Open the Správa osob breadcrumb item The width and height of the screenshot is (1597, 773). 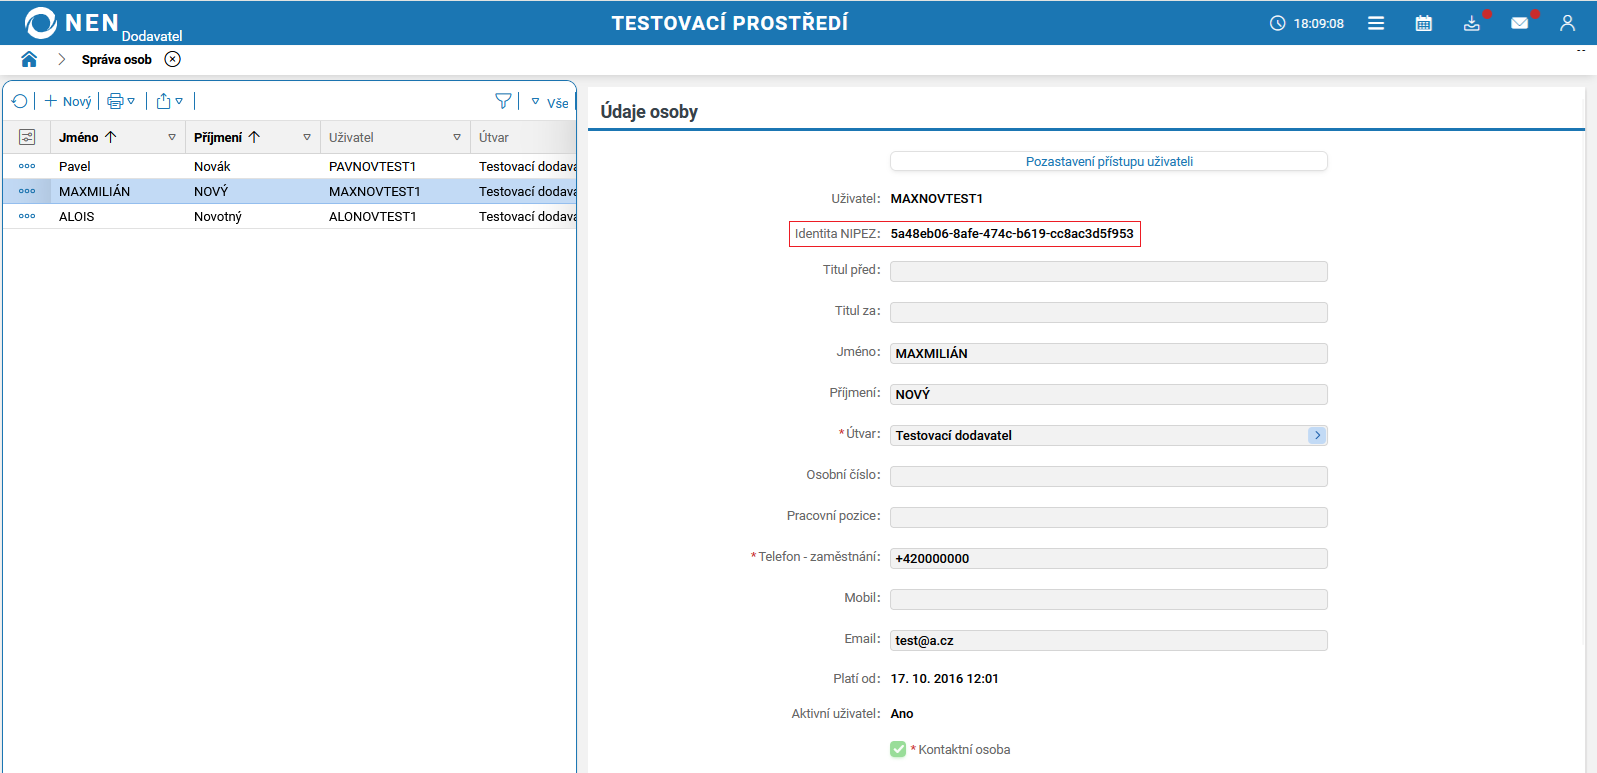pyautogui.click(x=117, y=59)
